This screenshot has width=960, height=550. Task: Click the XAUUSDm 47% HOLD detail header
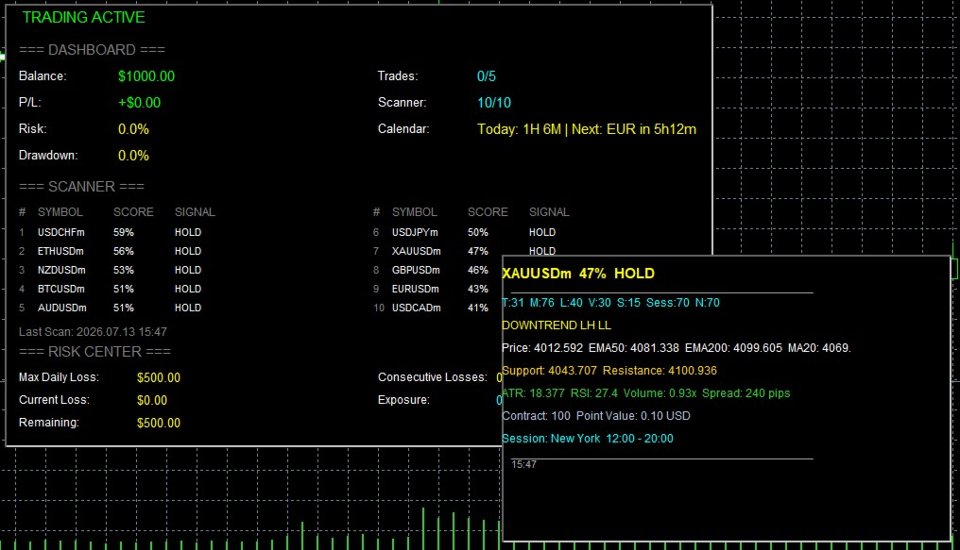[578, 273]
